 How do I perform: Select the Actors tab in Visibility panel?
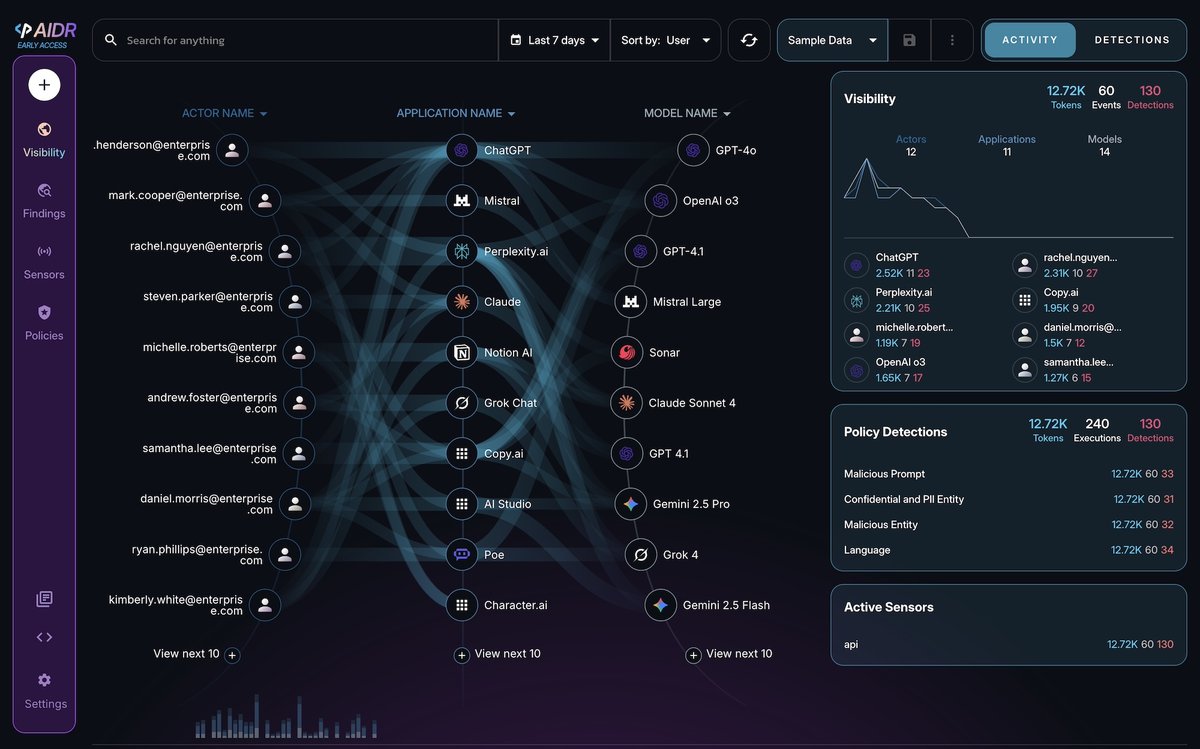click(911, 145)
